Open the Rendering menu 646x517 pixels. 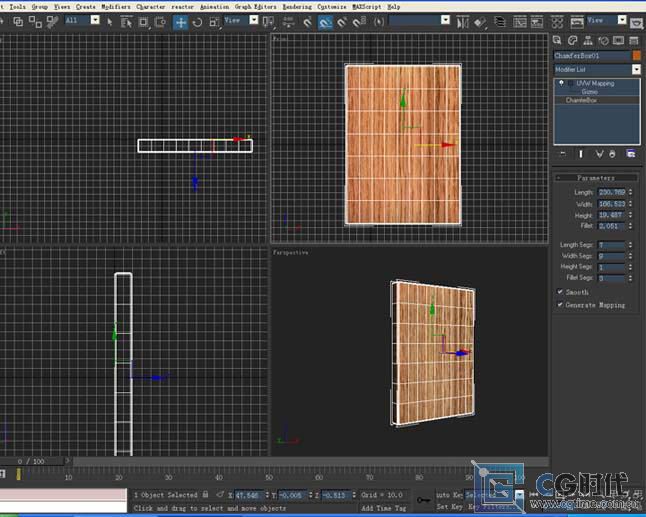pyautogui.click(x=297, y=7)
